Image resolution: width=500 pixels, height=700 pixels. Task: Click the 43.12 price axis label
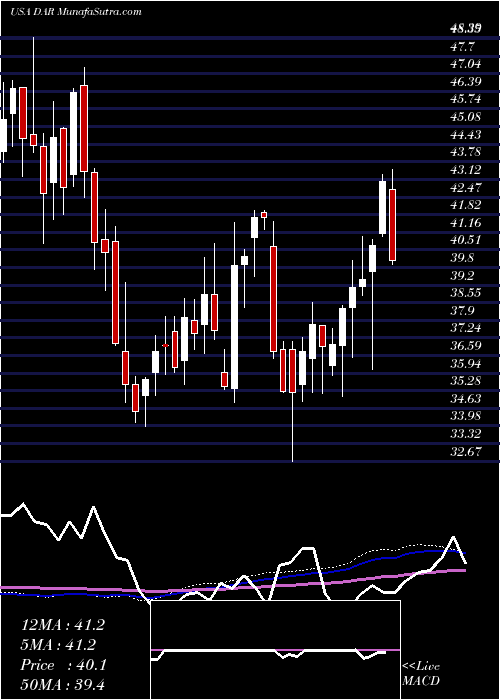(x=466, y=170)
